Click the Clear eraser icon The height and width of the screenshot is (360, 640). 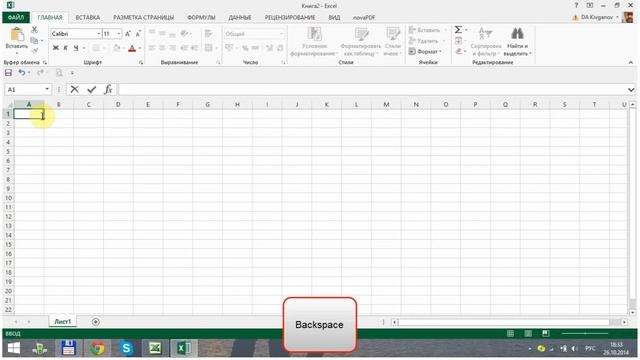coord(458,51)
